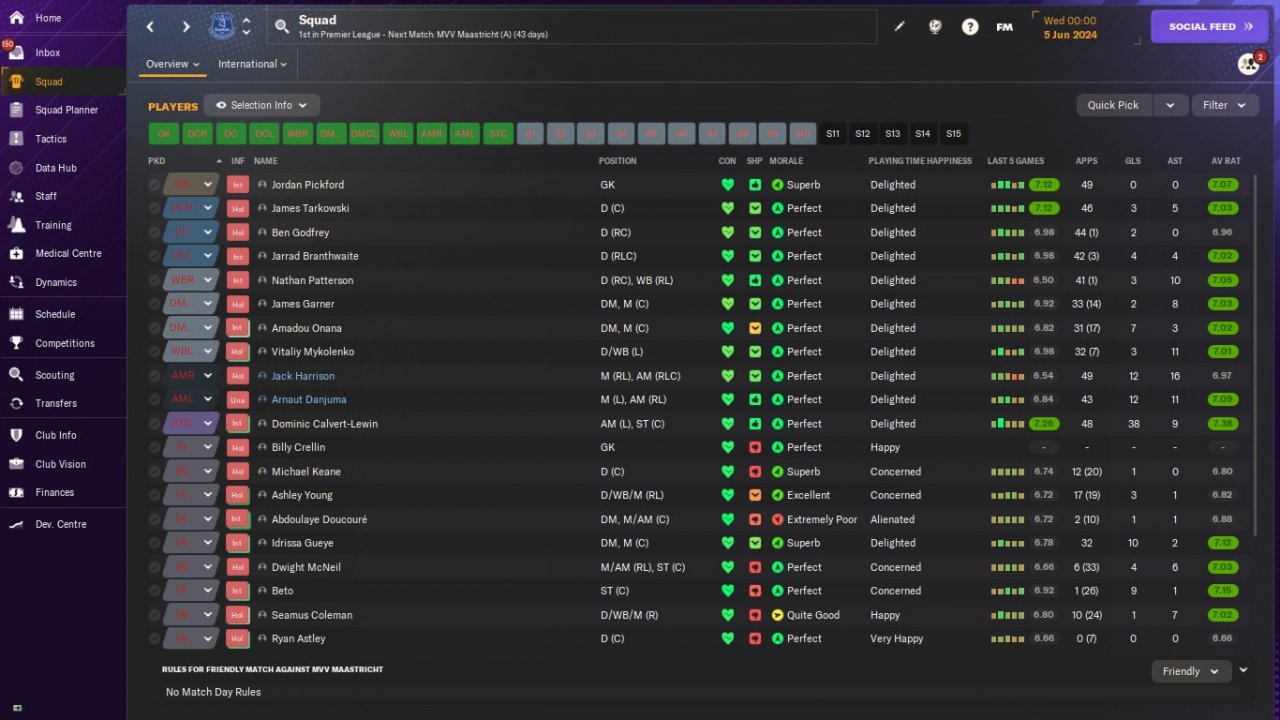Select the GK position pill

[x=164, y=134]
